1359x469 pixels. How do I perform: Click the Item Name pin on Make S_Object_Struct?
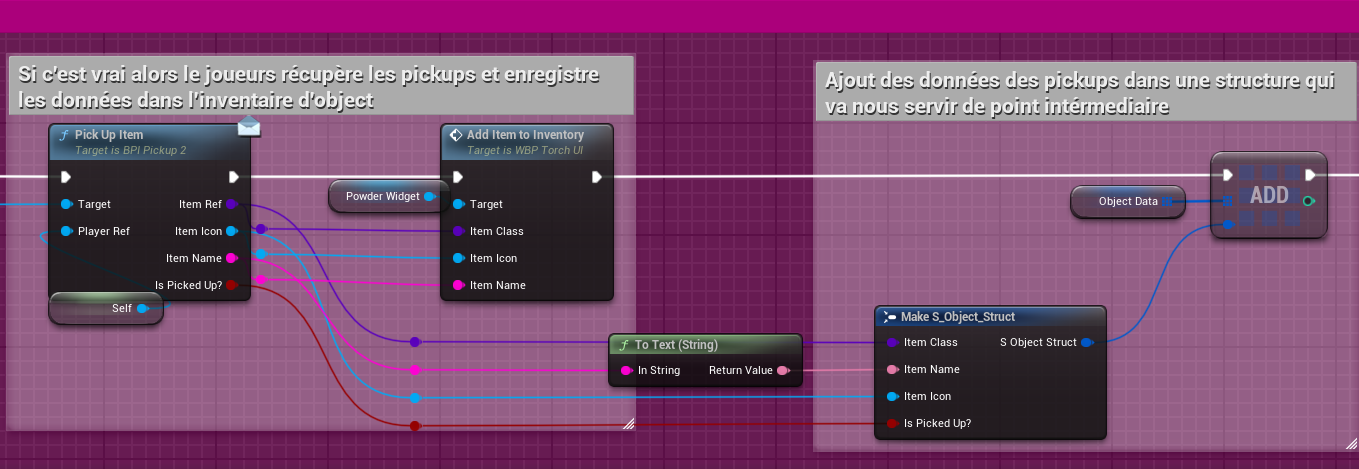[x=892, y=369]
